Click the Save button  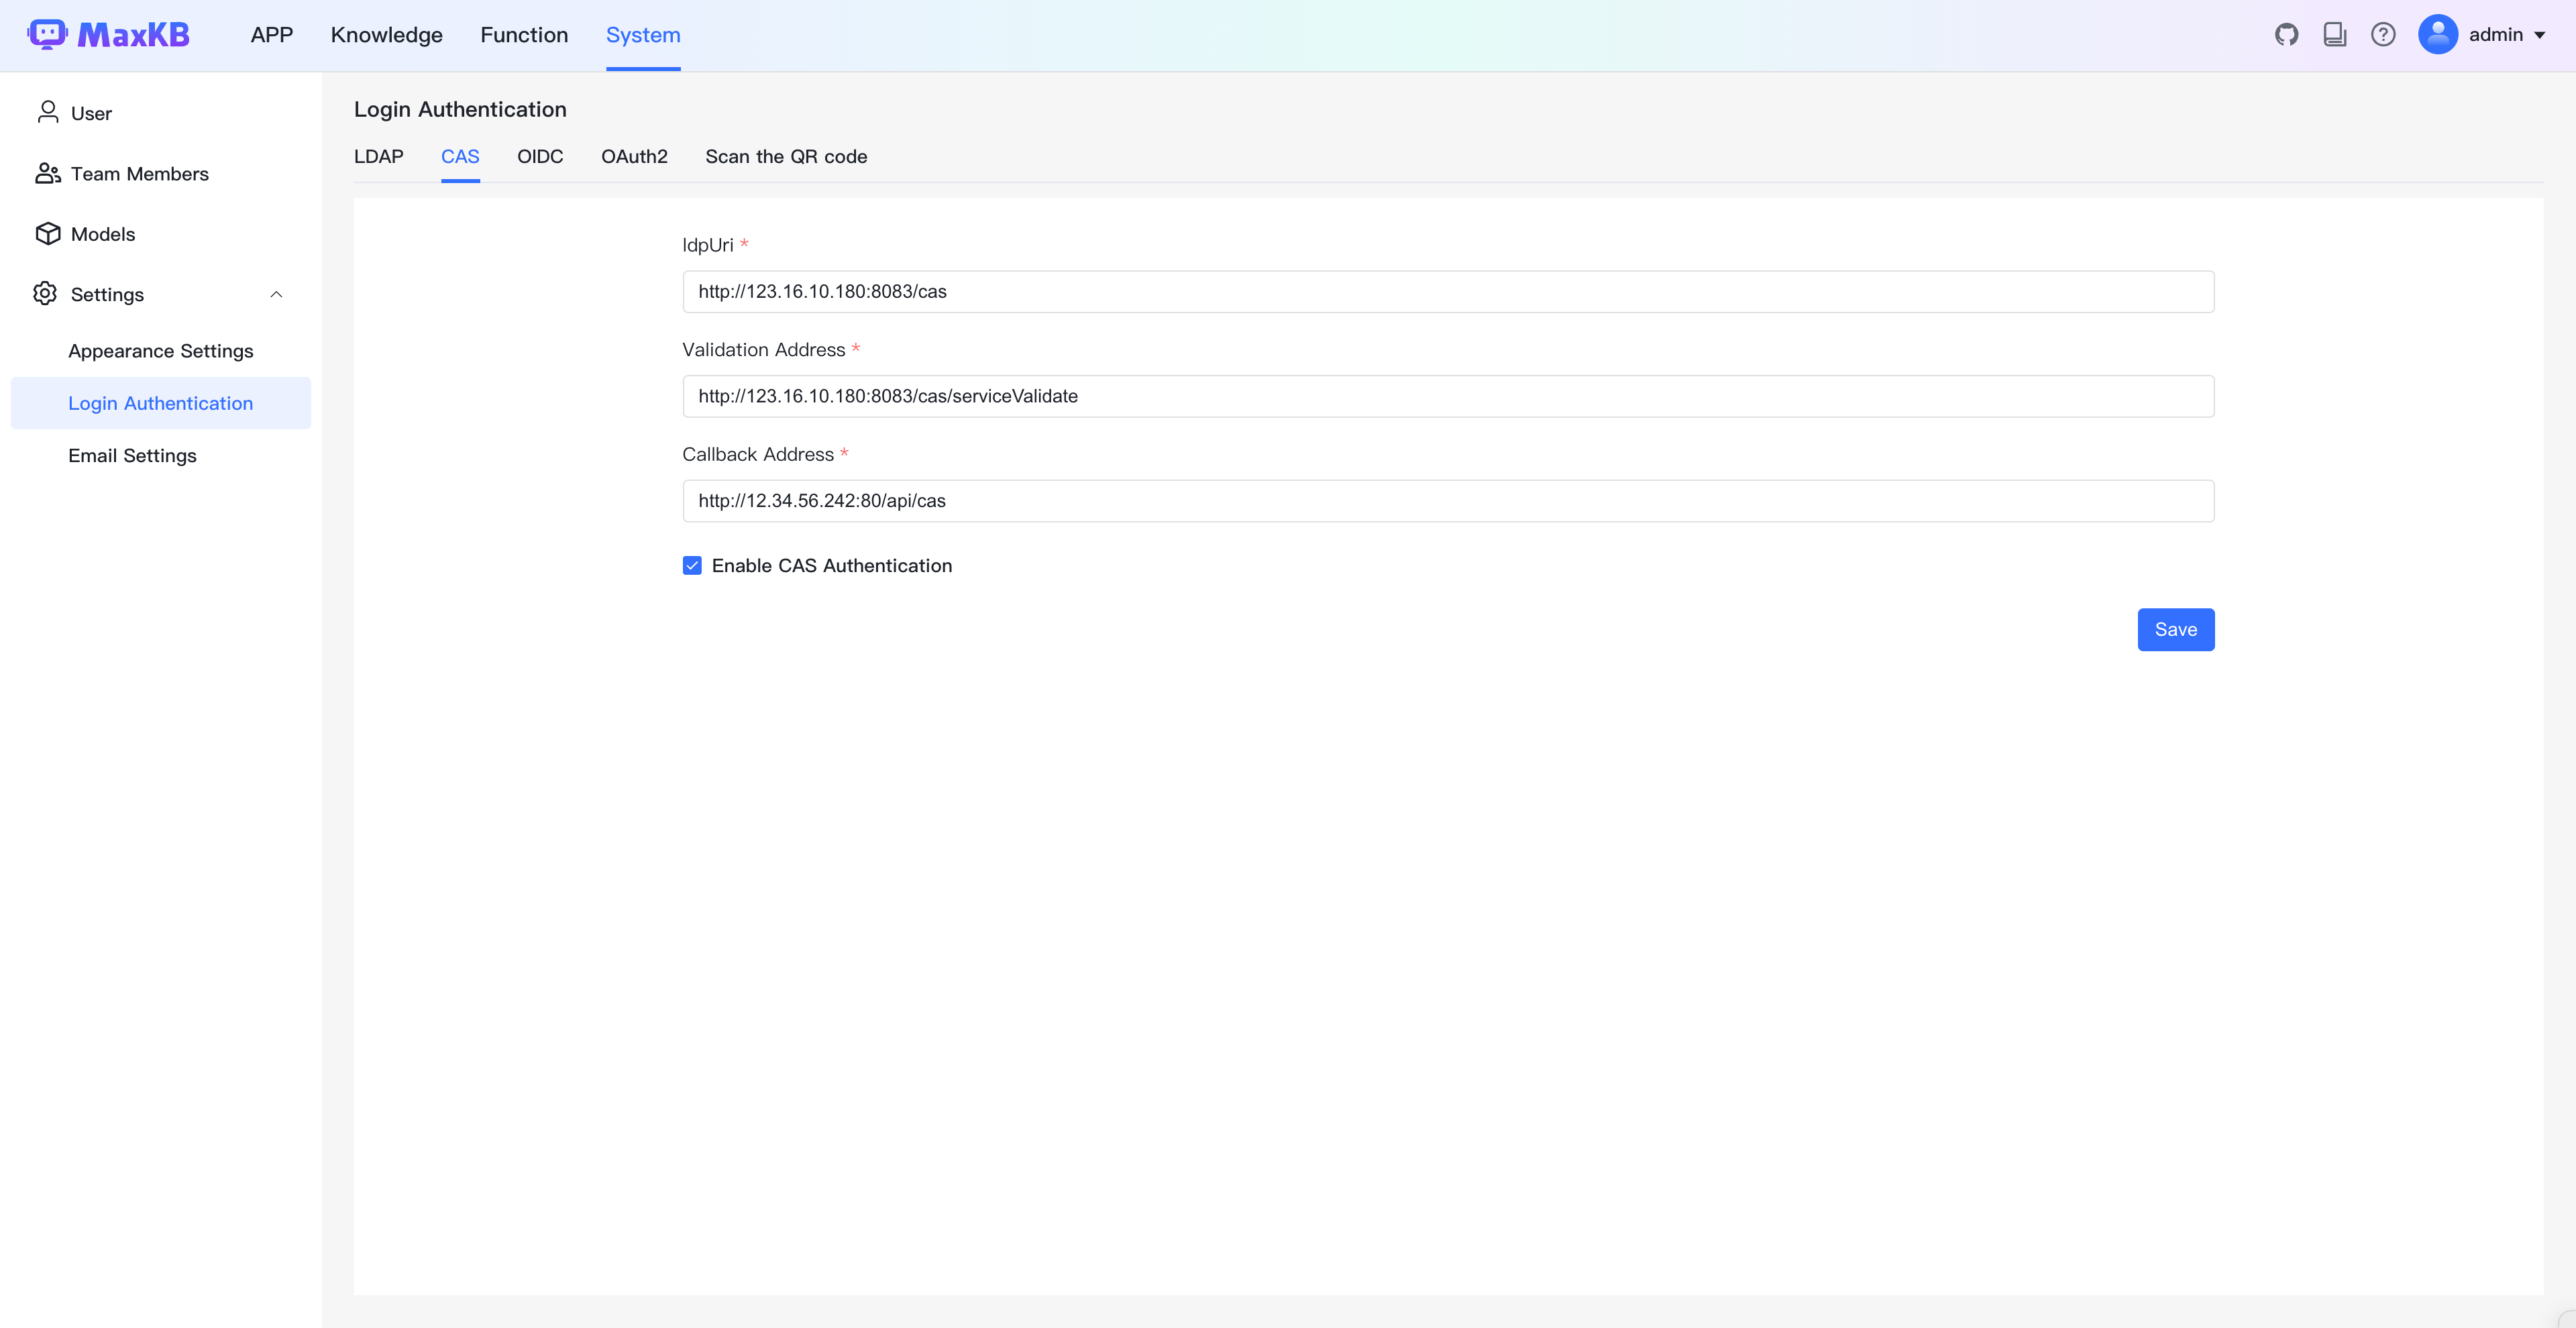coord(2175,629)
